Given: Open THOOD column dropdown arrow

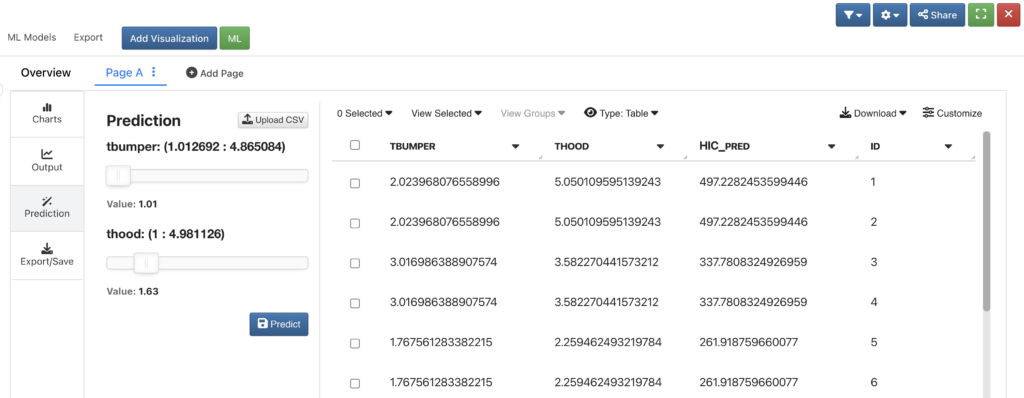Looking at the screenshot, I should click(660, 146).
